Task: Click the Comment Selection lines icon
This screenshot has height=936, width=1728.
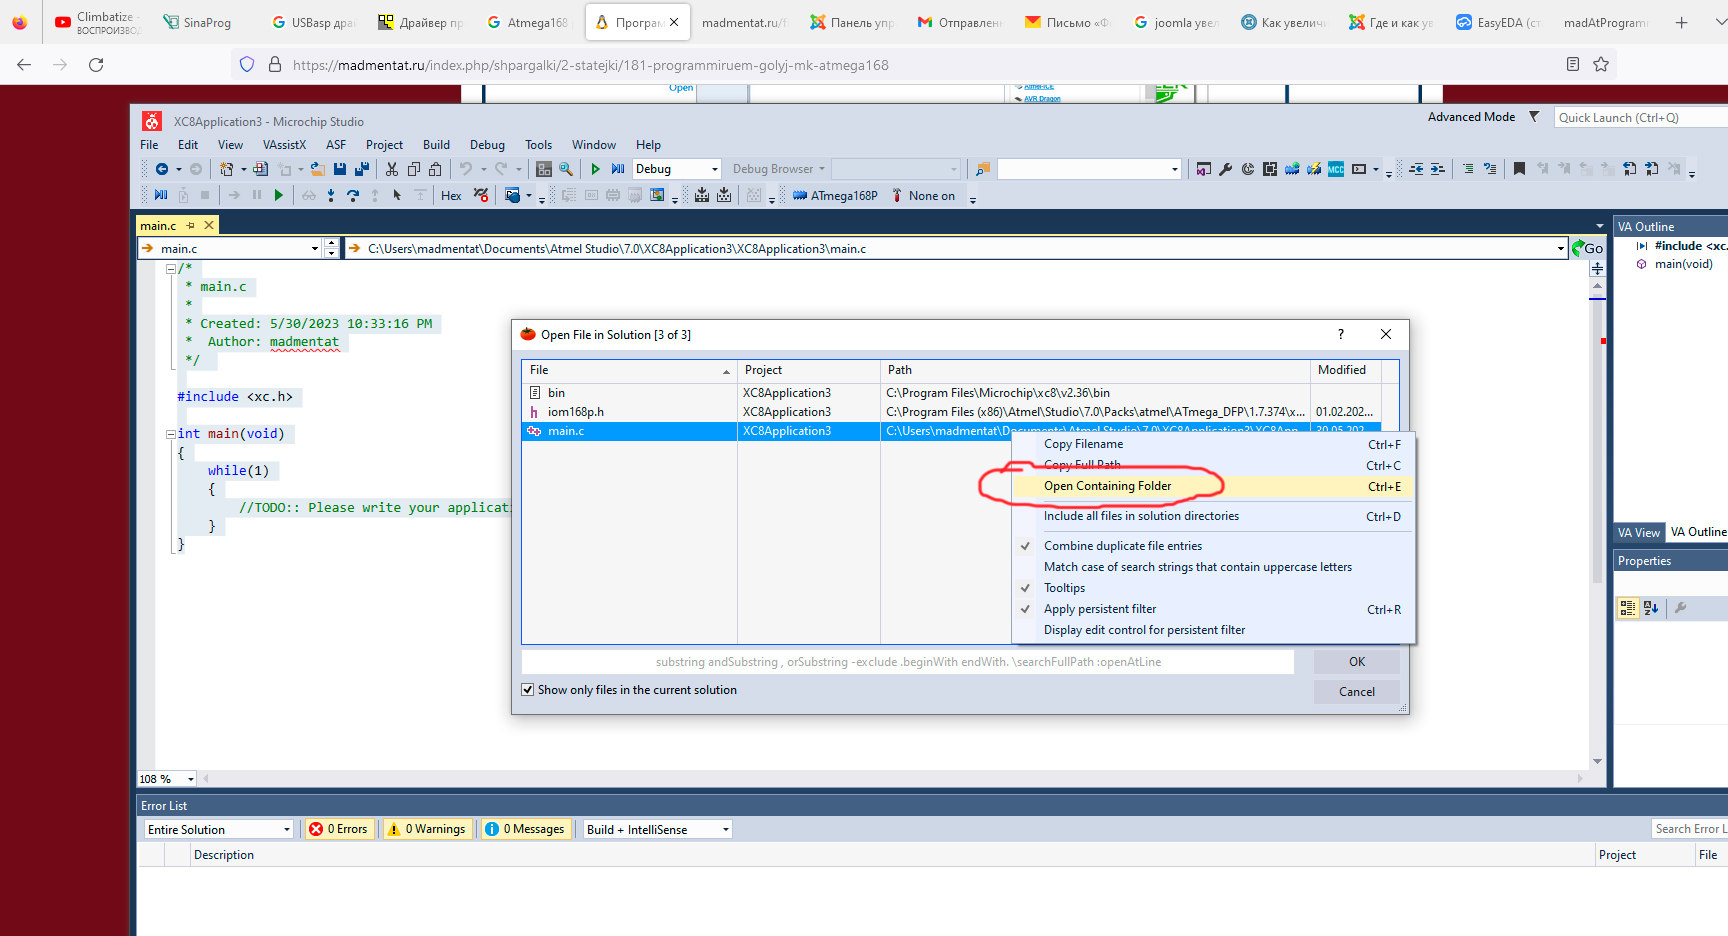Action: (x=1468, y=169)
